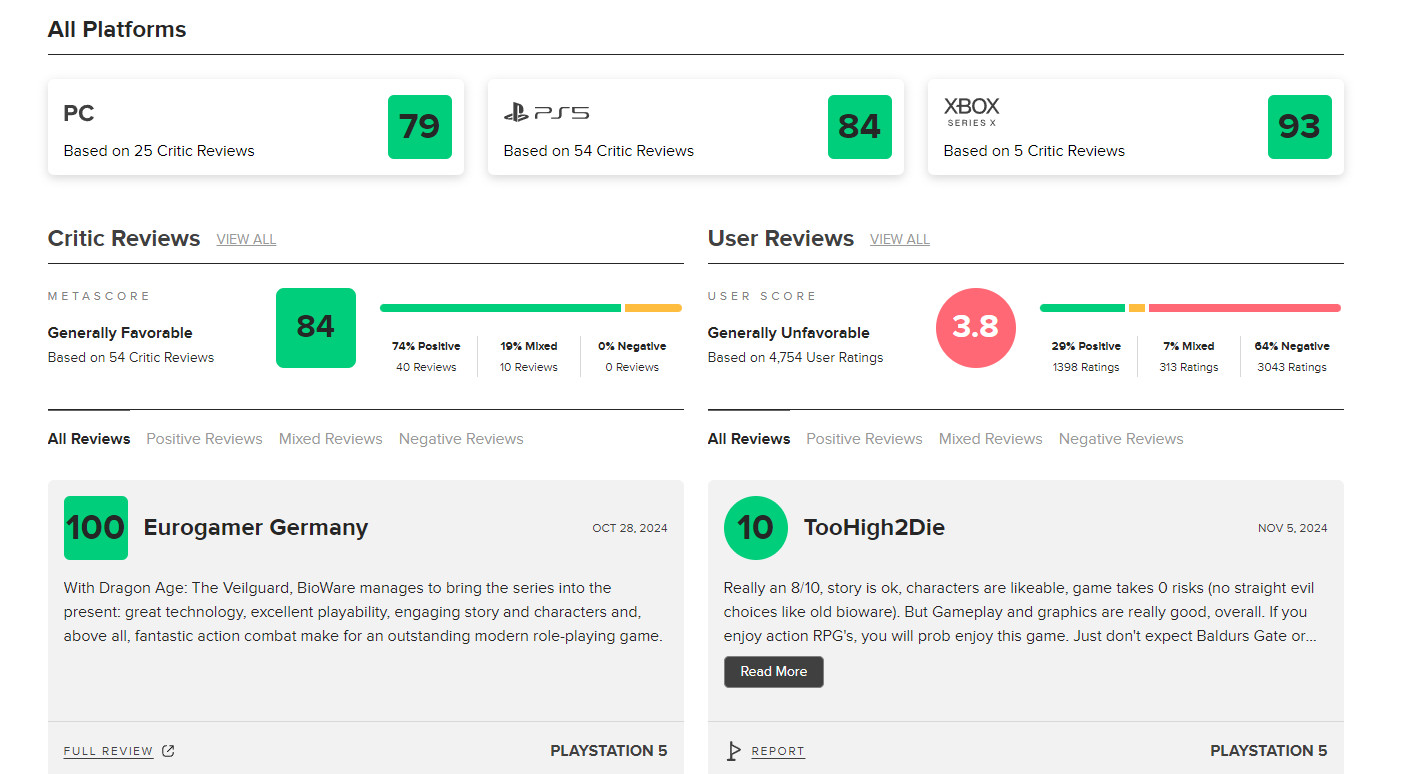Click TooHigh2Die's score circle 10
The image size is (1417, 774).
(x=756, y=528)
